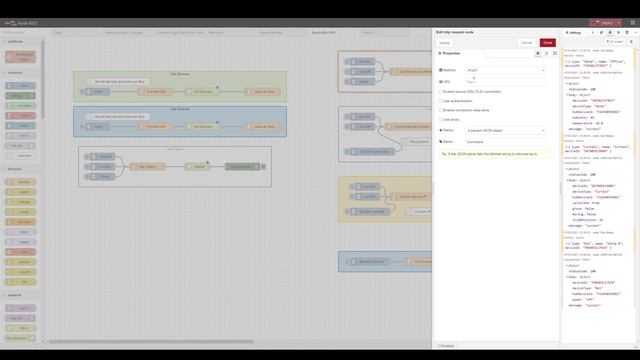Expand the sidebar tab list dropdown arrow
640x360 pixels.
(x=636, y=32)
